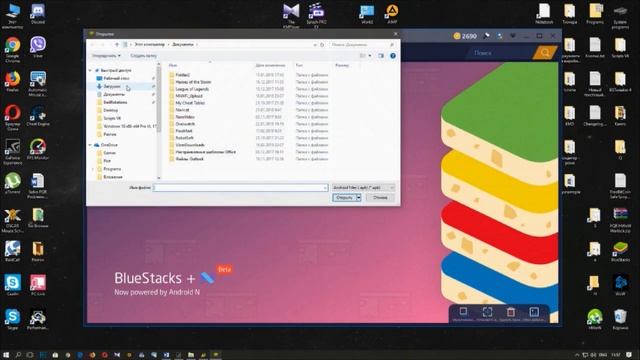This screenshot has width=640, height=360.
Task: Click the Open button in dialog
Action: coord(344,198)
